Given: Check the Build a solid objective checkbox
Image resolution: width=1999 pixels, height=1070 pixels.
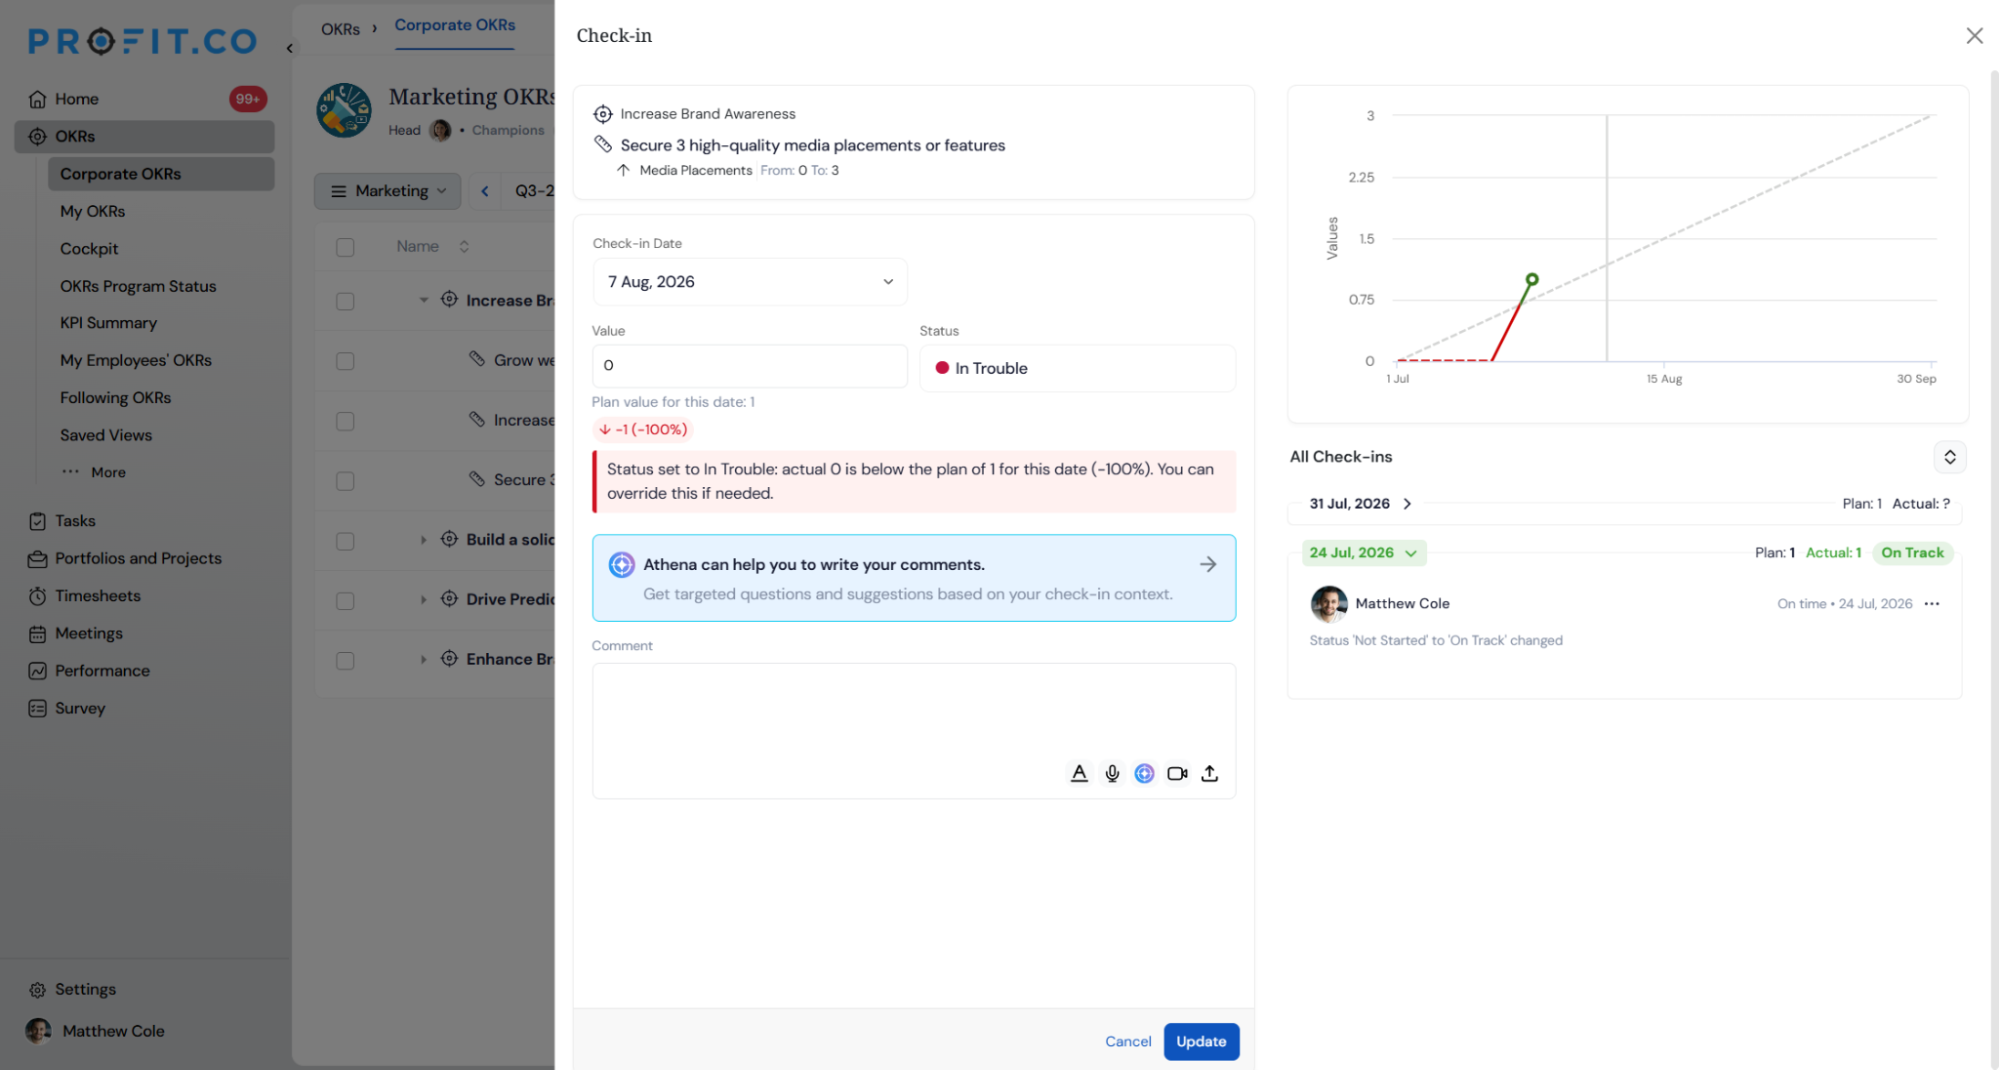Looking at the screenshot, I should tap(345, 541).
